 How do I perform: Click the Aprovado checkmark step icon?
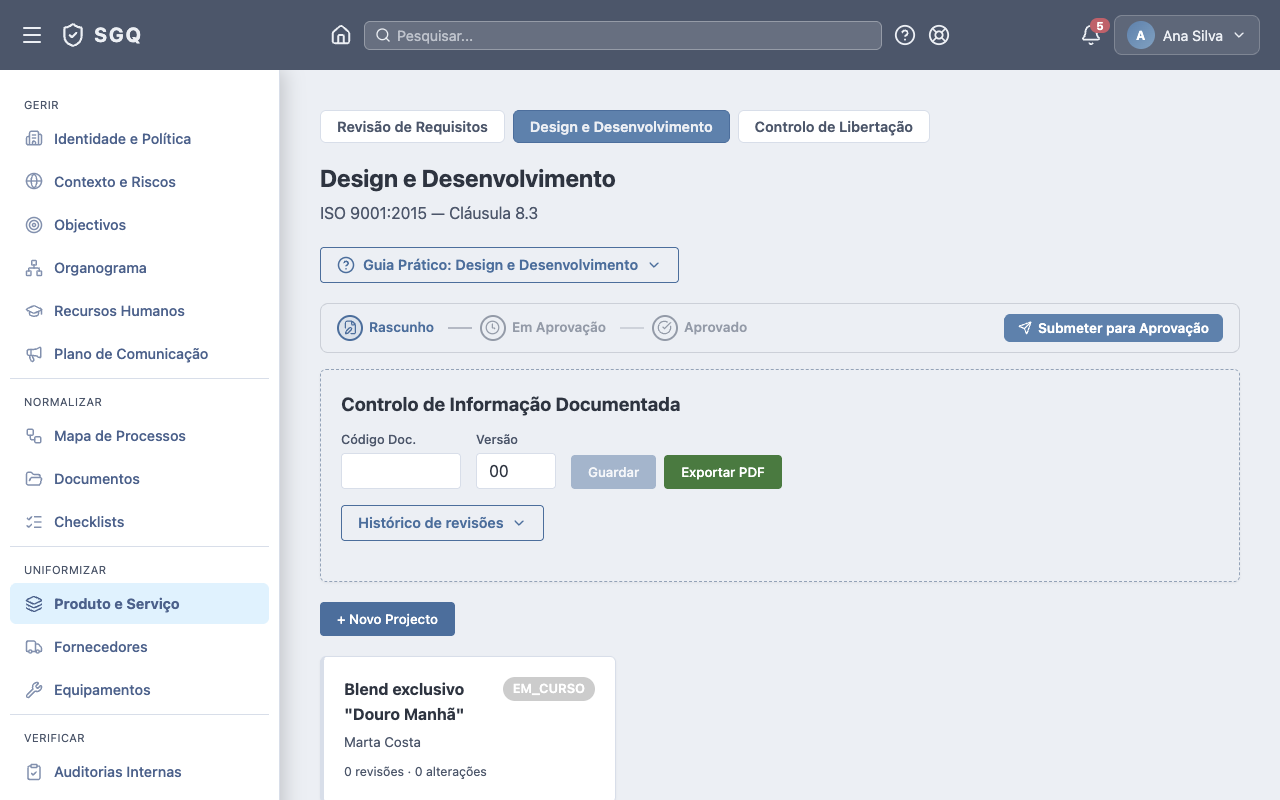[665, 328]
